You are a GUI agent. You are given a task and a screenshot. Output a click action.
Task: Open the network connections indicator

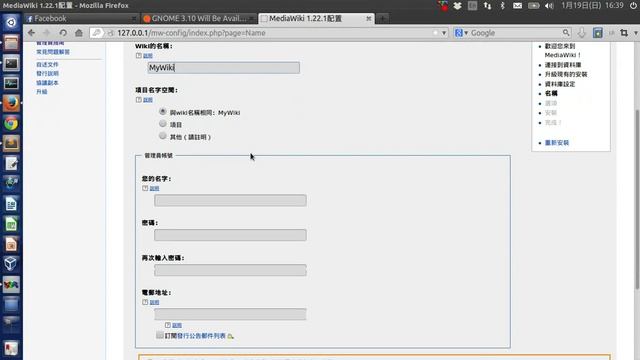pyautogui.click(x=487, y=6)
